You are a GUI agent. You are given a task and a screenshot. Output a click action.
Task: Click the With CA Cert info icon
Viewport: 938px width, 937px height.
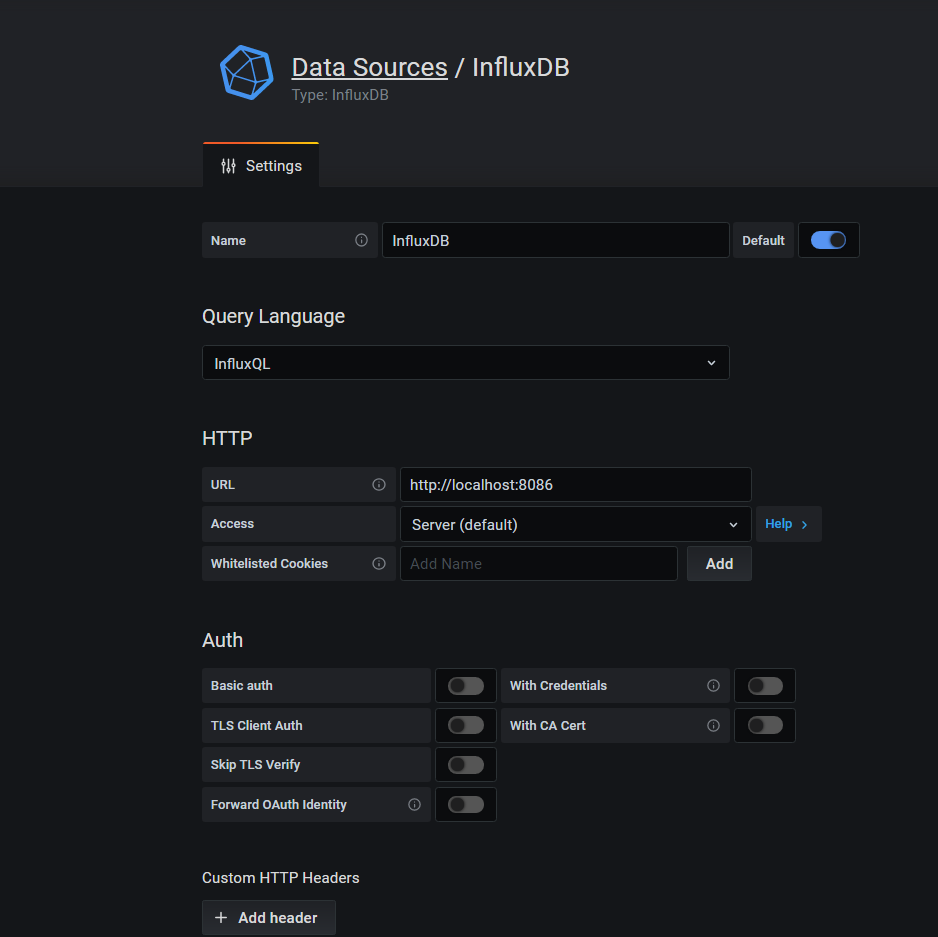click(x=713, y=726)
